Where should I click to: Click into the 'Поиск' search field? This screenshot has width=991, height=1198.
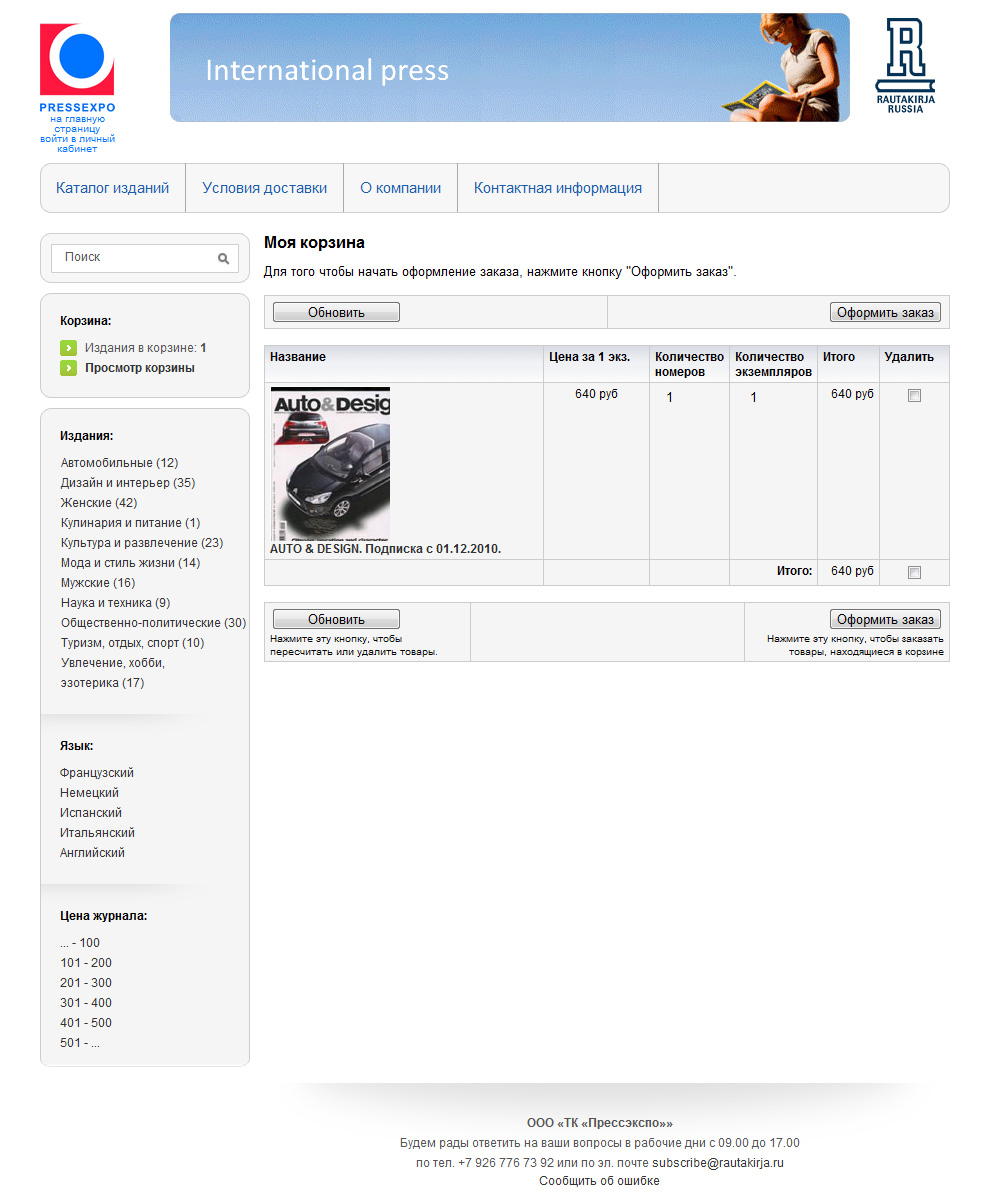pos(135,258)
